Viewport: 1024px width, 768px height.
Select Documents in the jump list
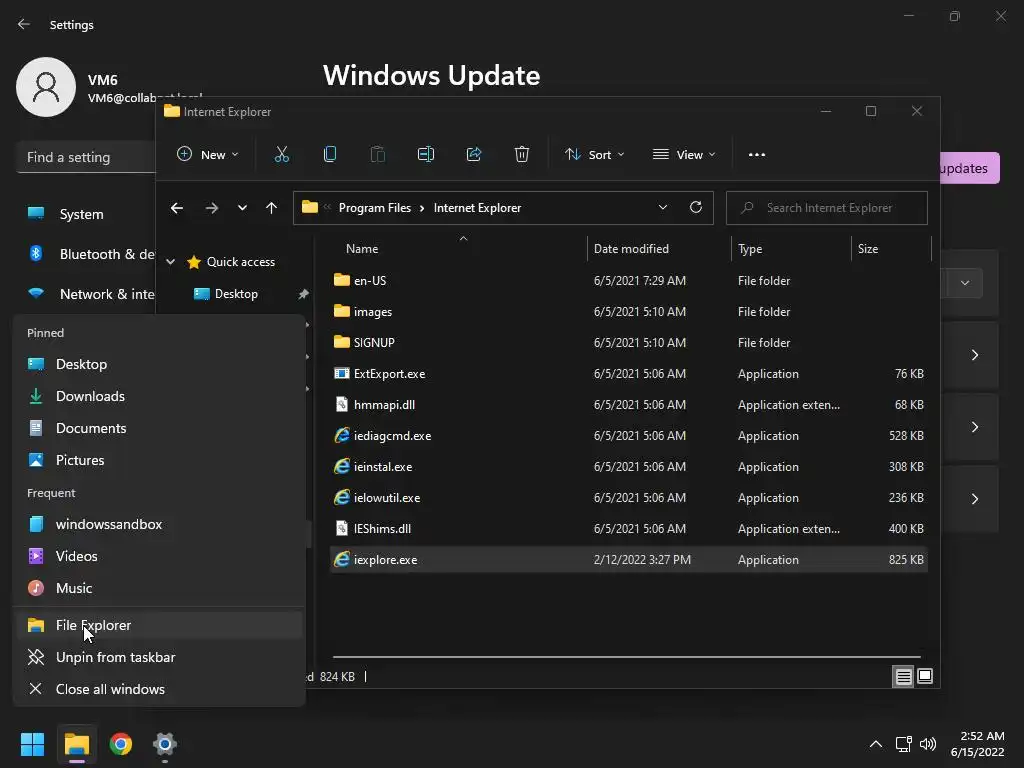coord(159,428)
